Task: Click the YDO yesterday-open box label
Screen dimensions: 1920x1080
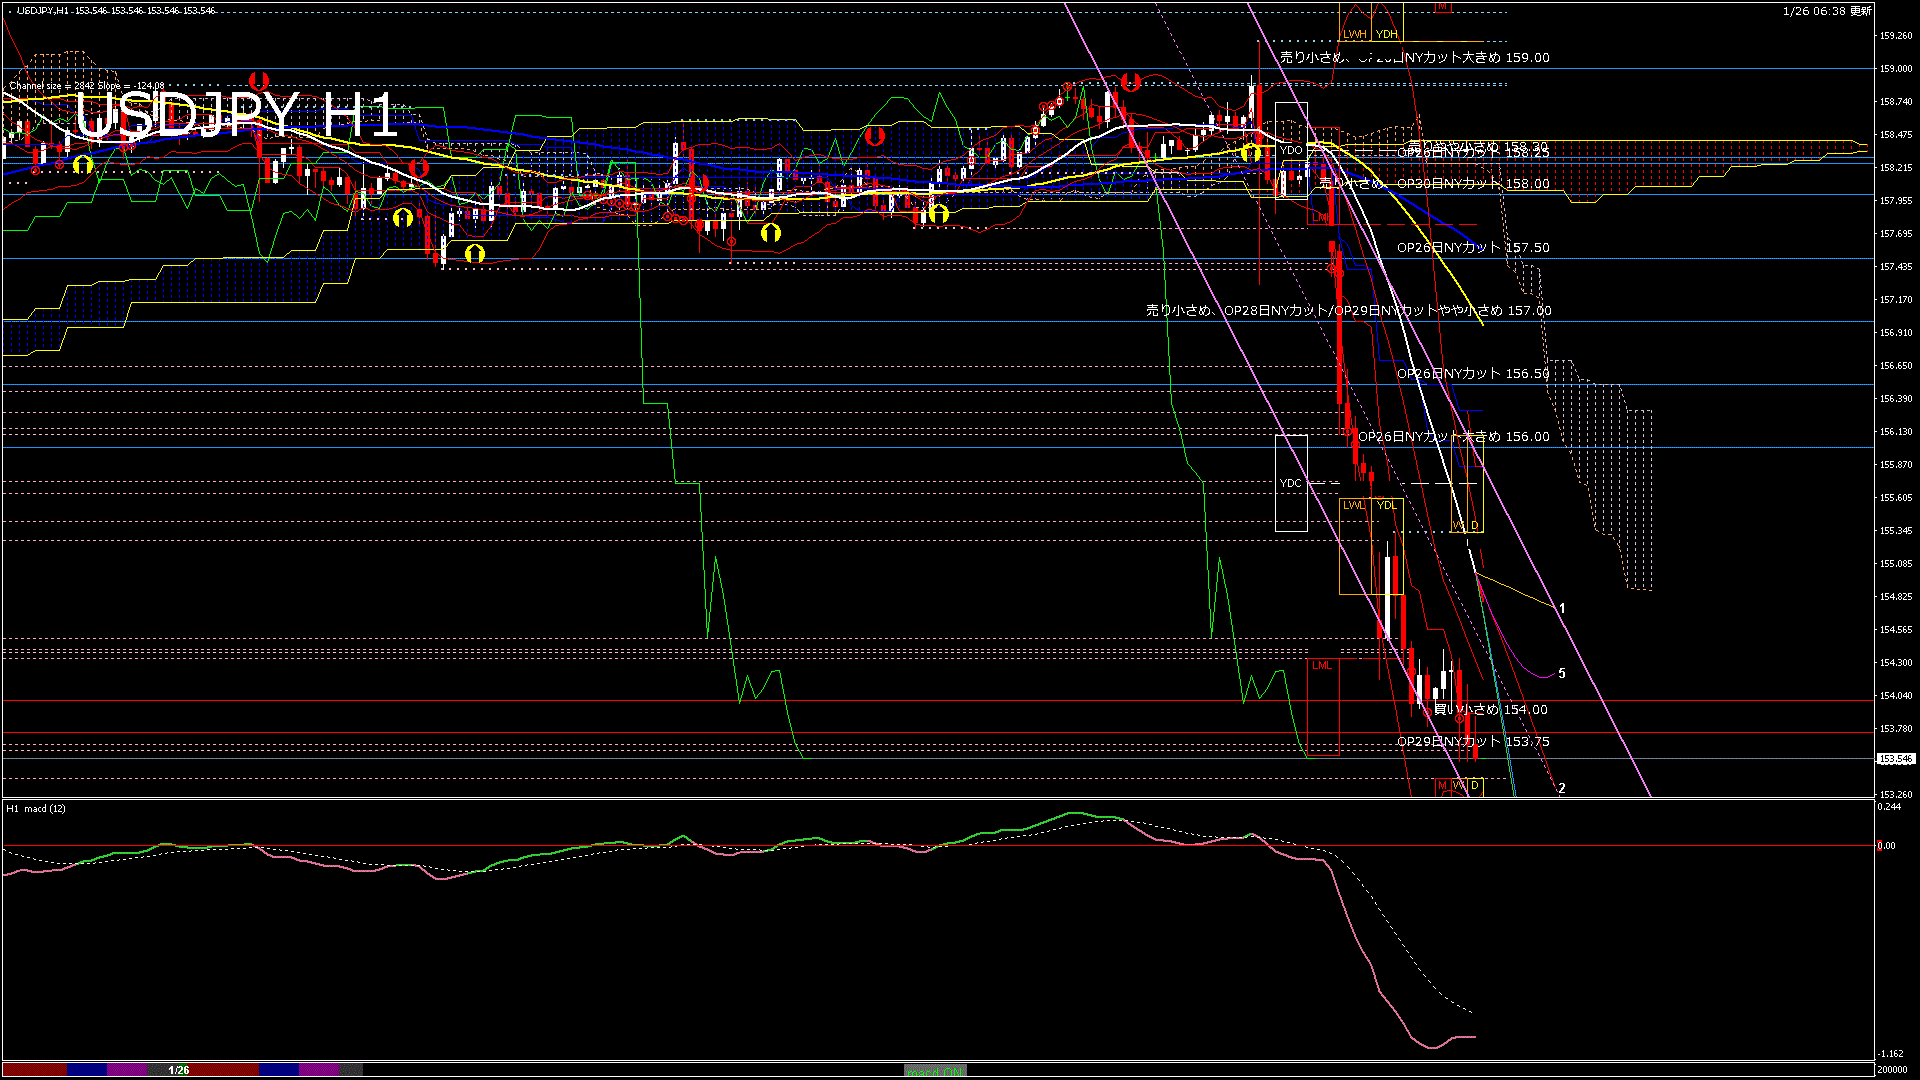Action: pos(1290,150)
